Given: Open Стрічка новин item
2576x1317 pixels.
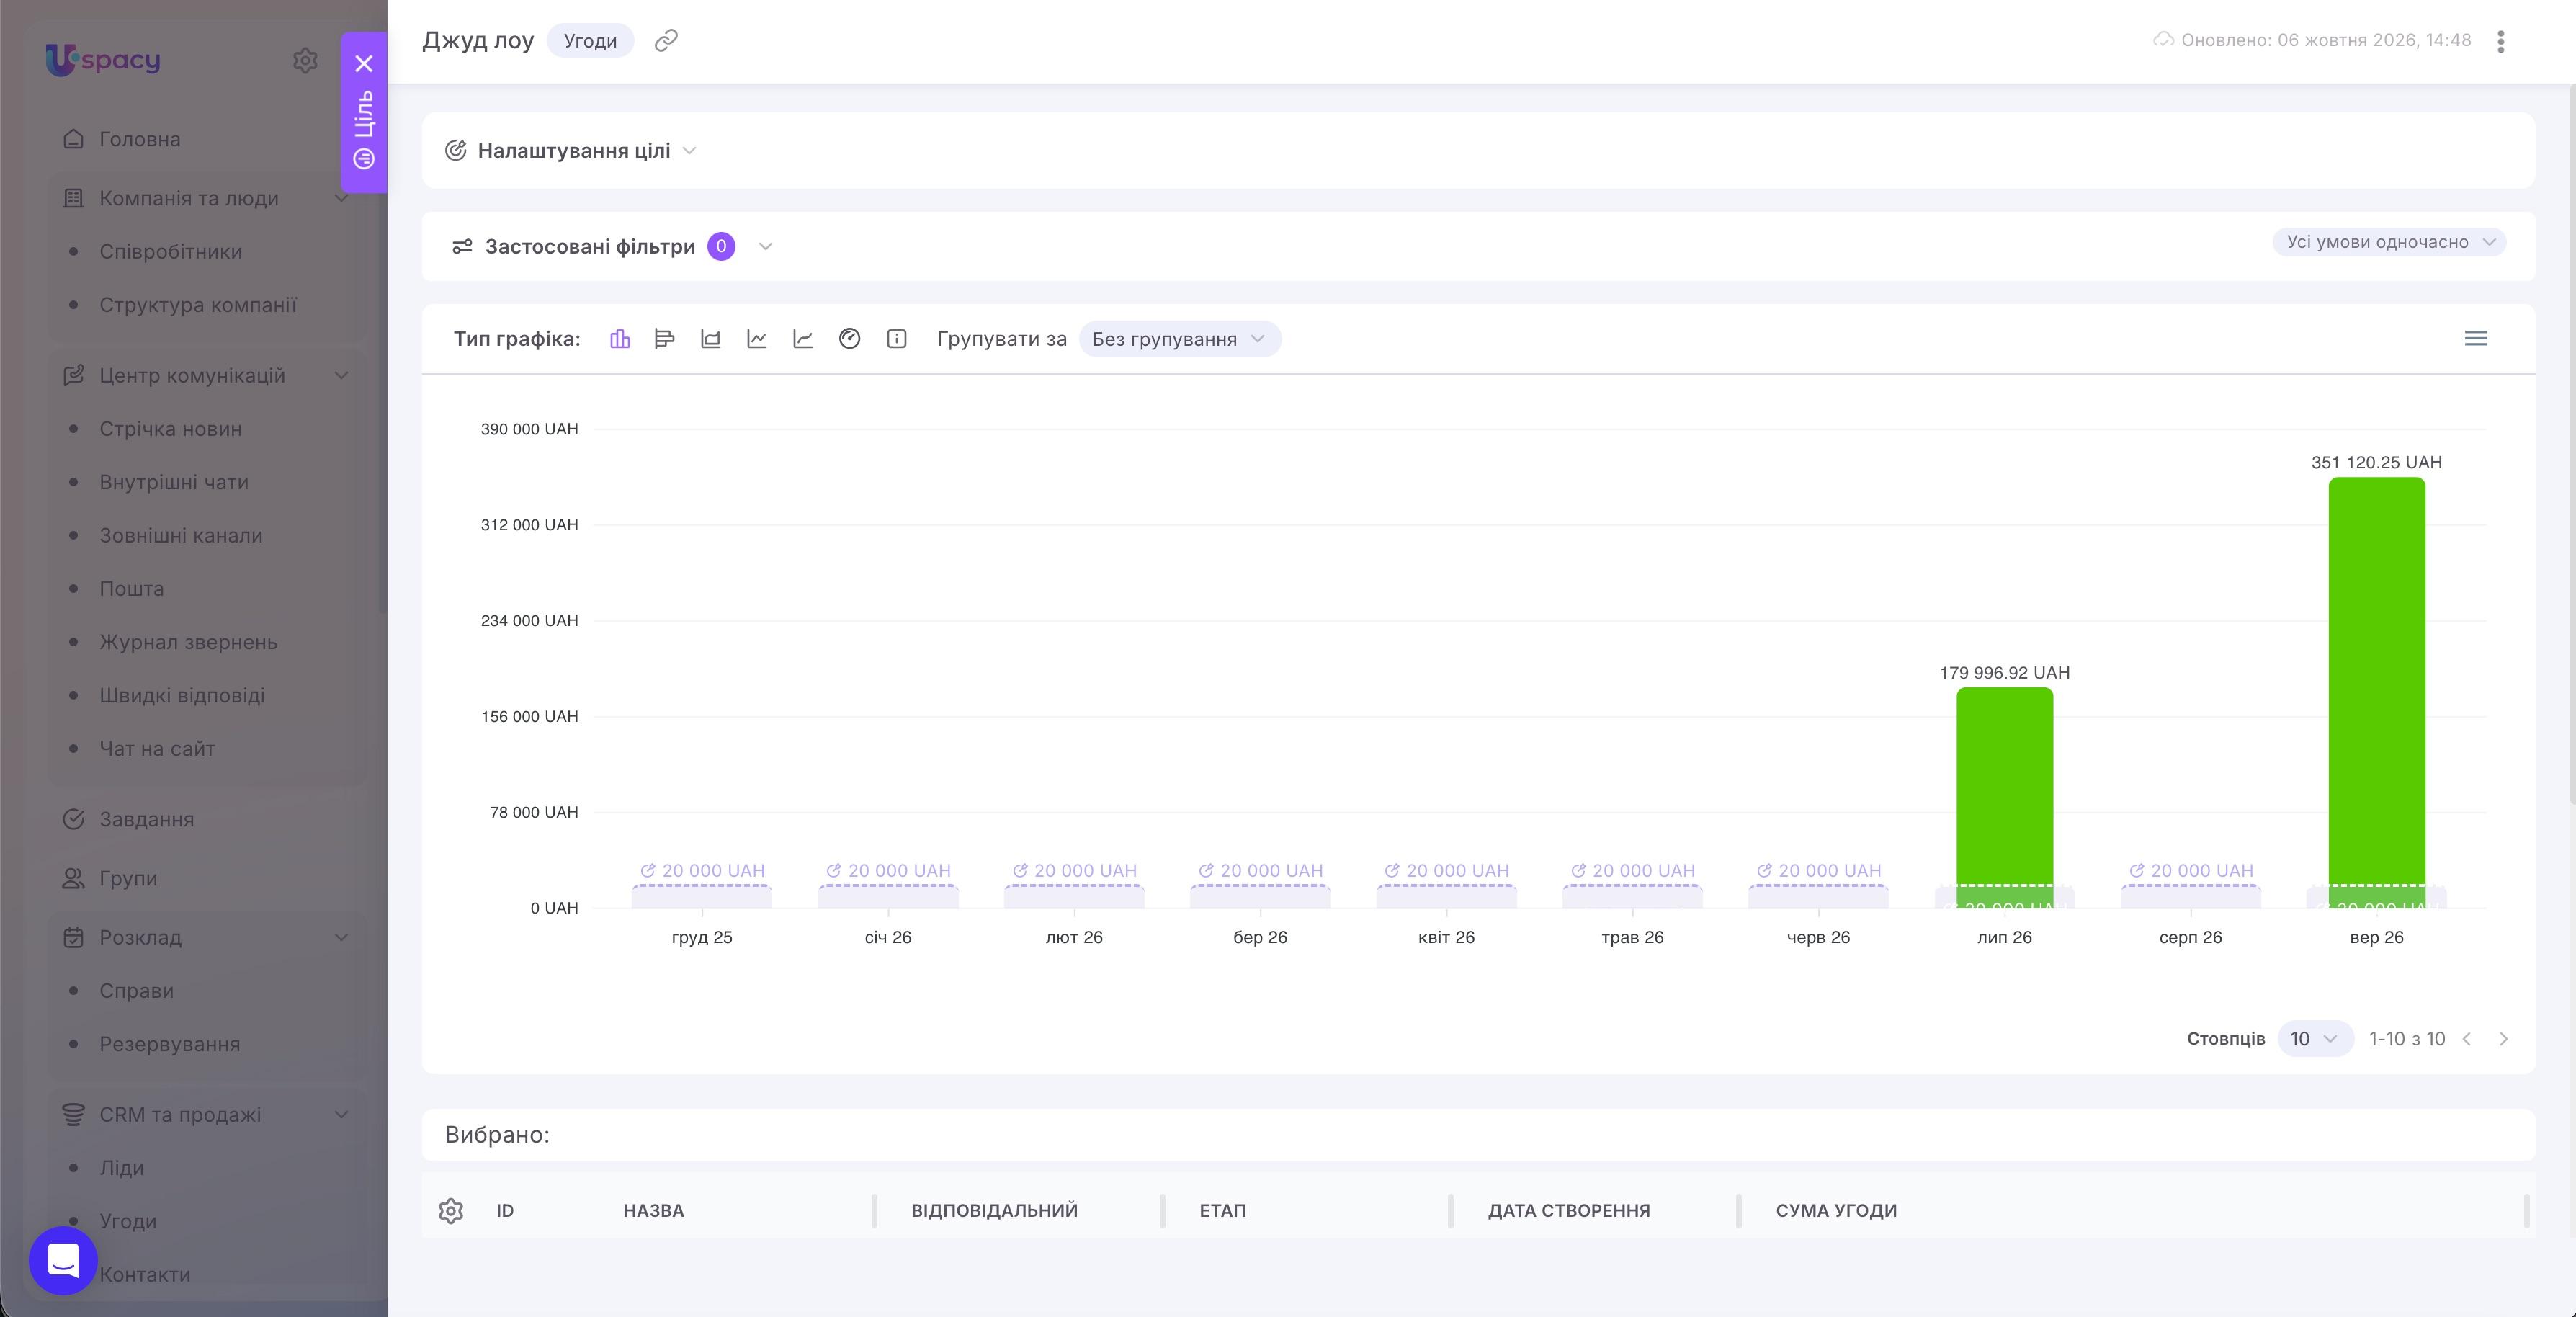Looking at the screenshot, I should [170, 428].
